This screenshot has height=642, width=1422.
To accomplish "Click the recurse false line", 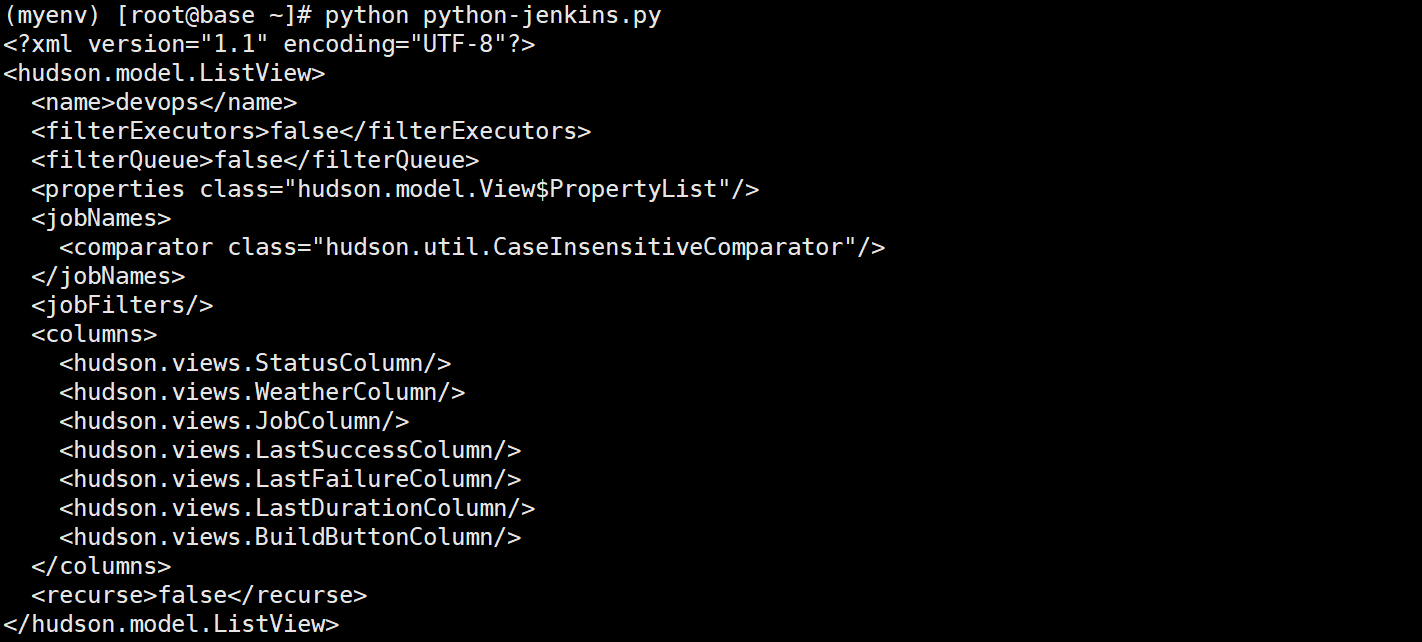I will coord(199,596).
